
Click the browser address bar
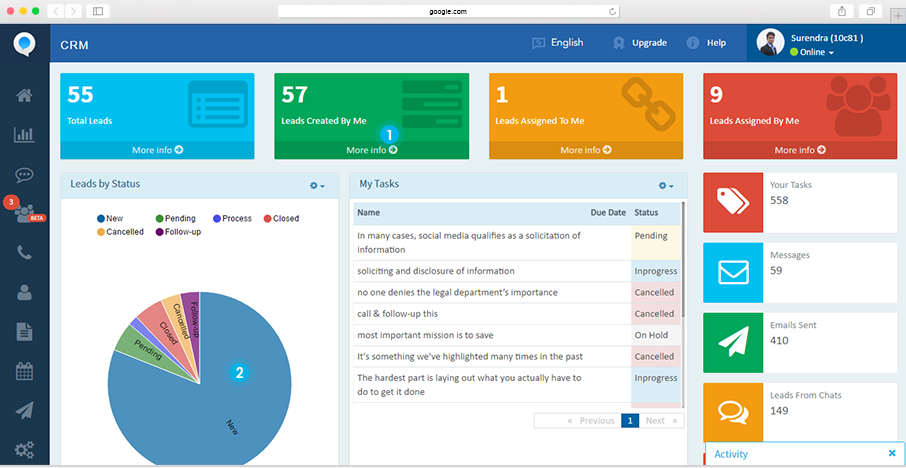click(x=448, y=11)
